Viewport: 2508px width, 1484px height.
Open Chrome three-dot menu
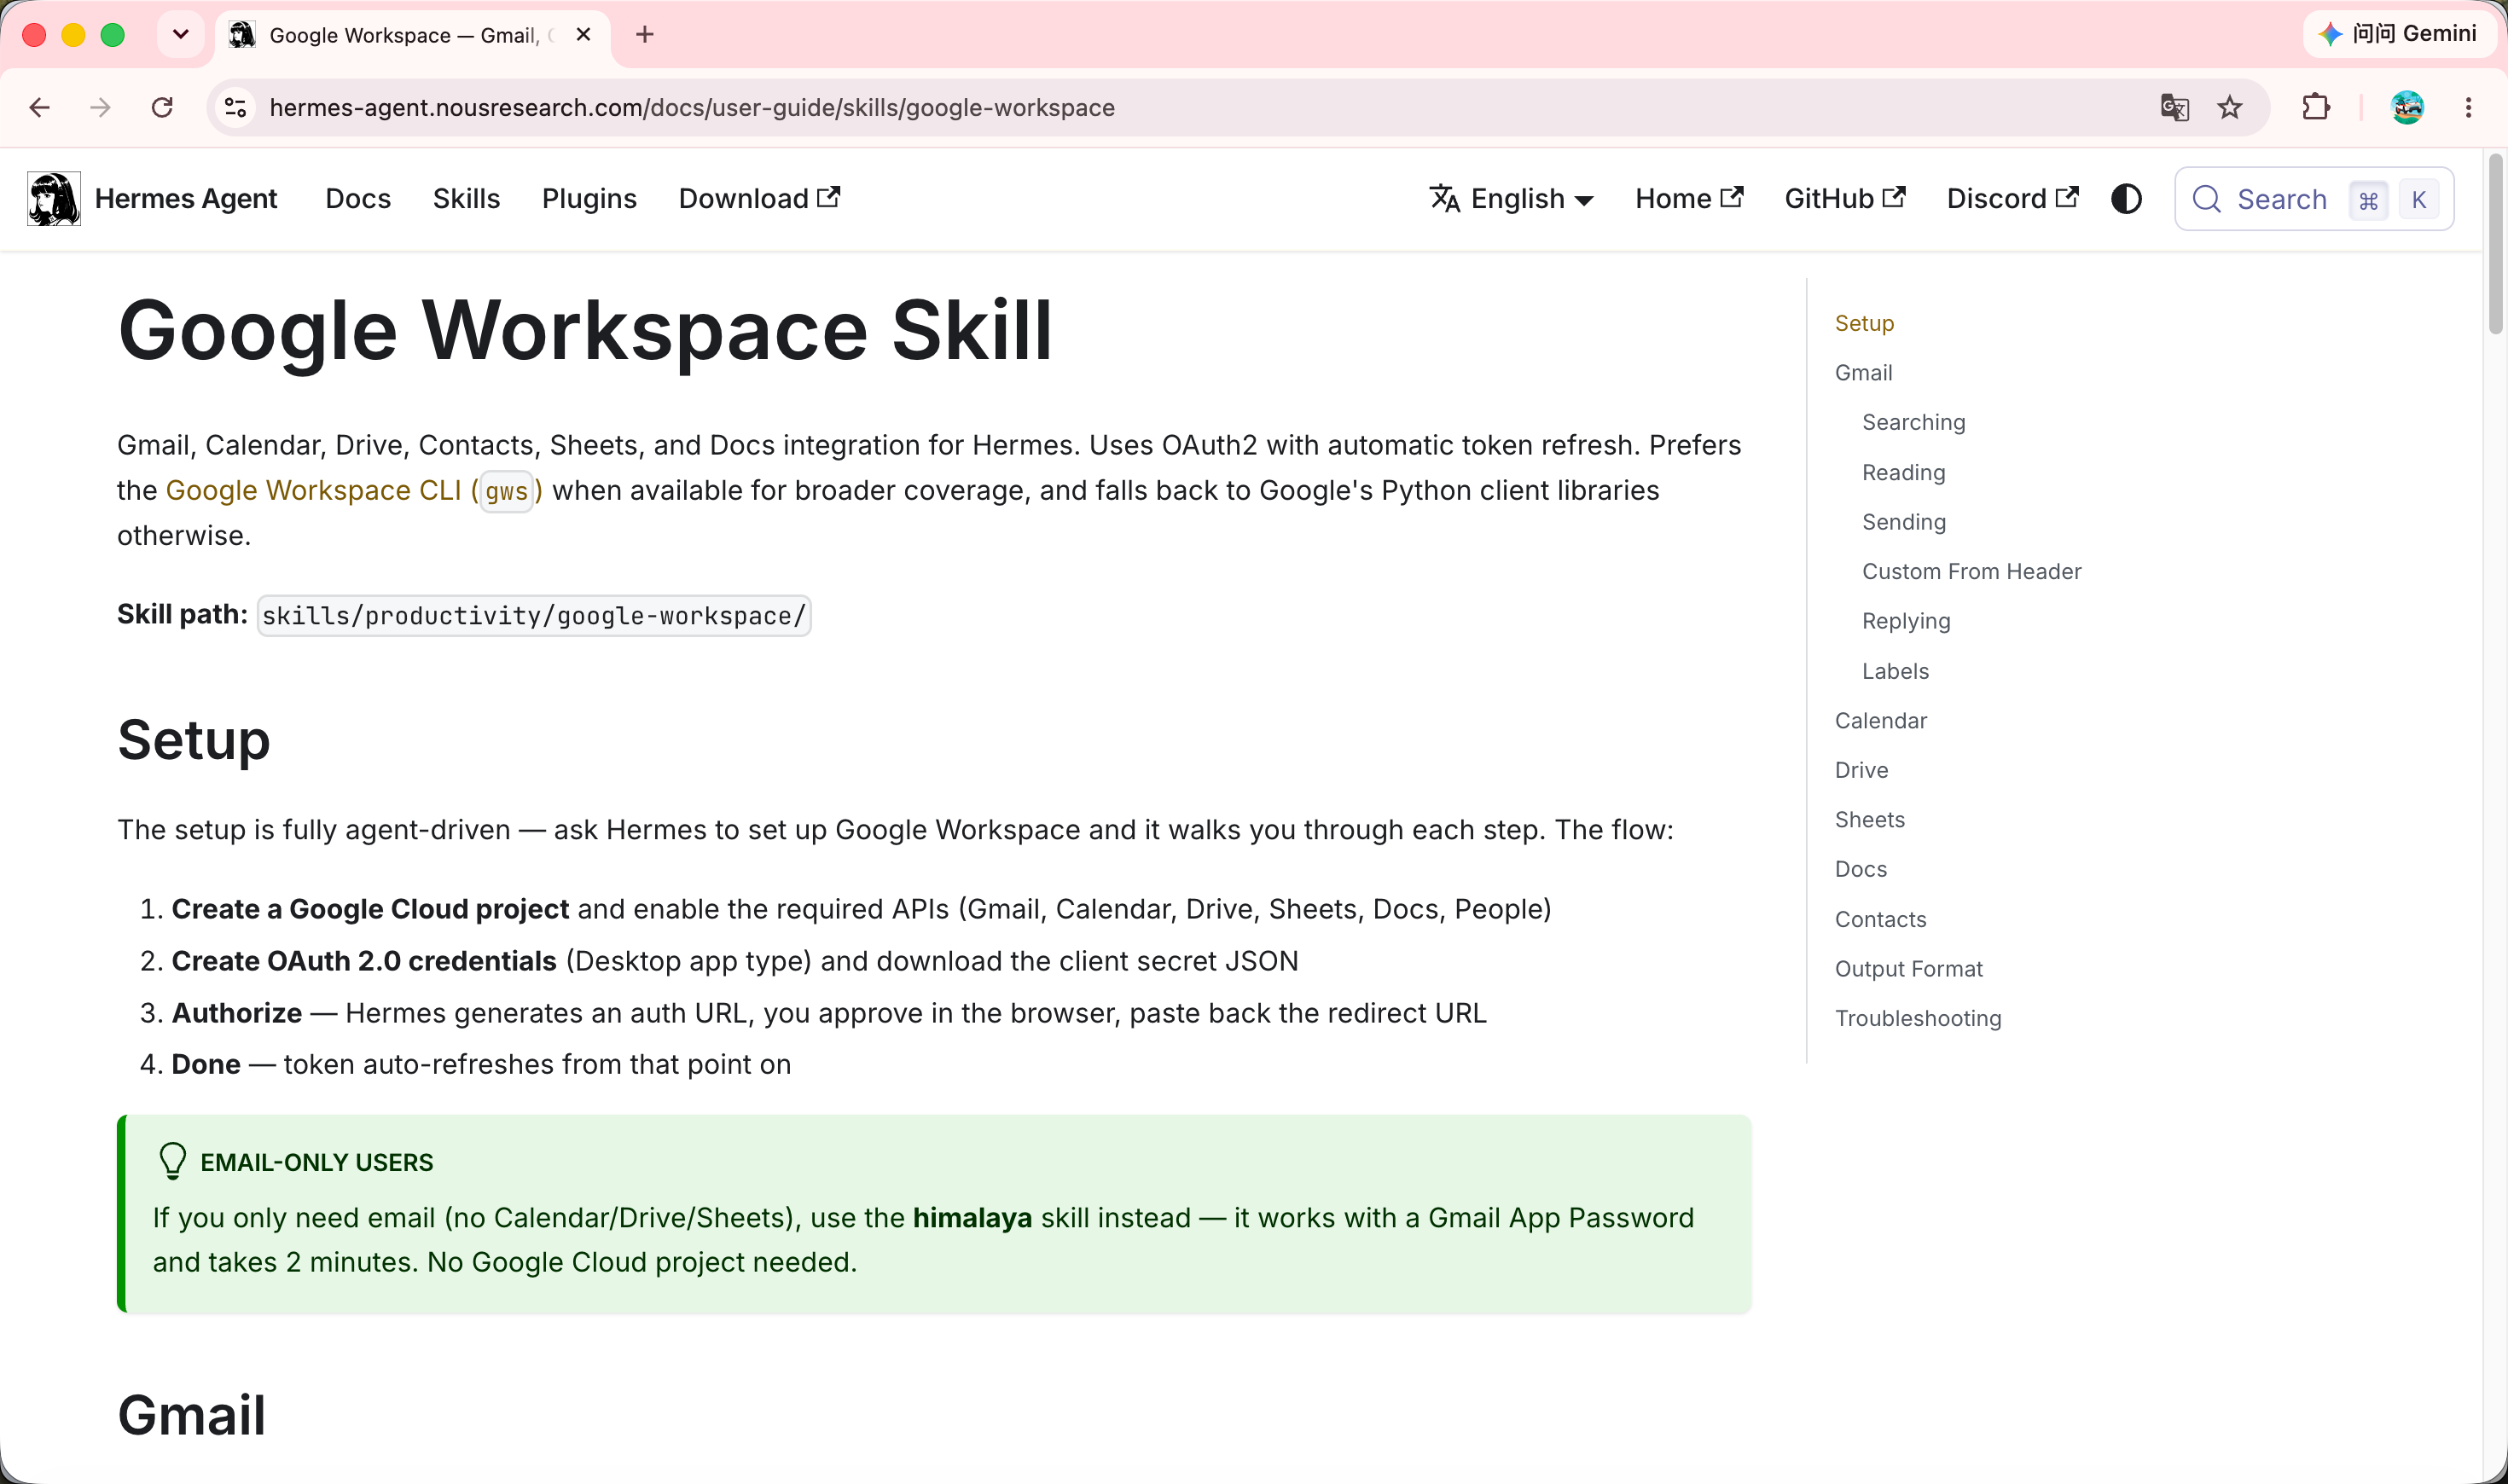(x=2468, y=107)
